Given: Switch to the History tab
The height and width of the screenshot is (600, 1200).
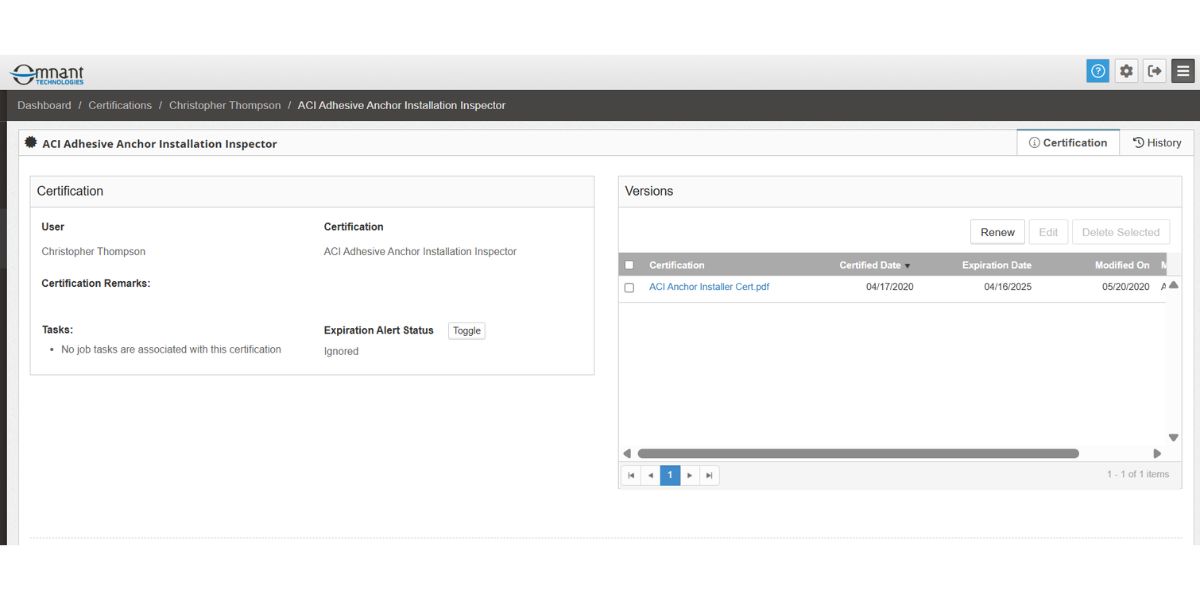Looking at the screenshot, I should 1157,143.
